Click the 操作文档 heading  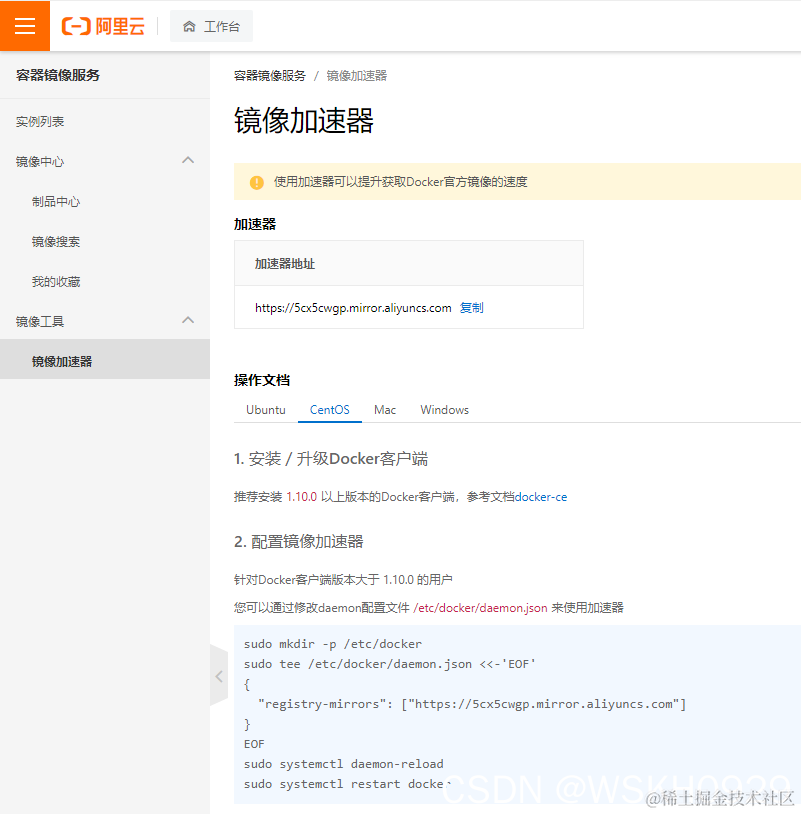point(262,380)
